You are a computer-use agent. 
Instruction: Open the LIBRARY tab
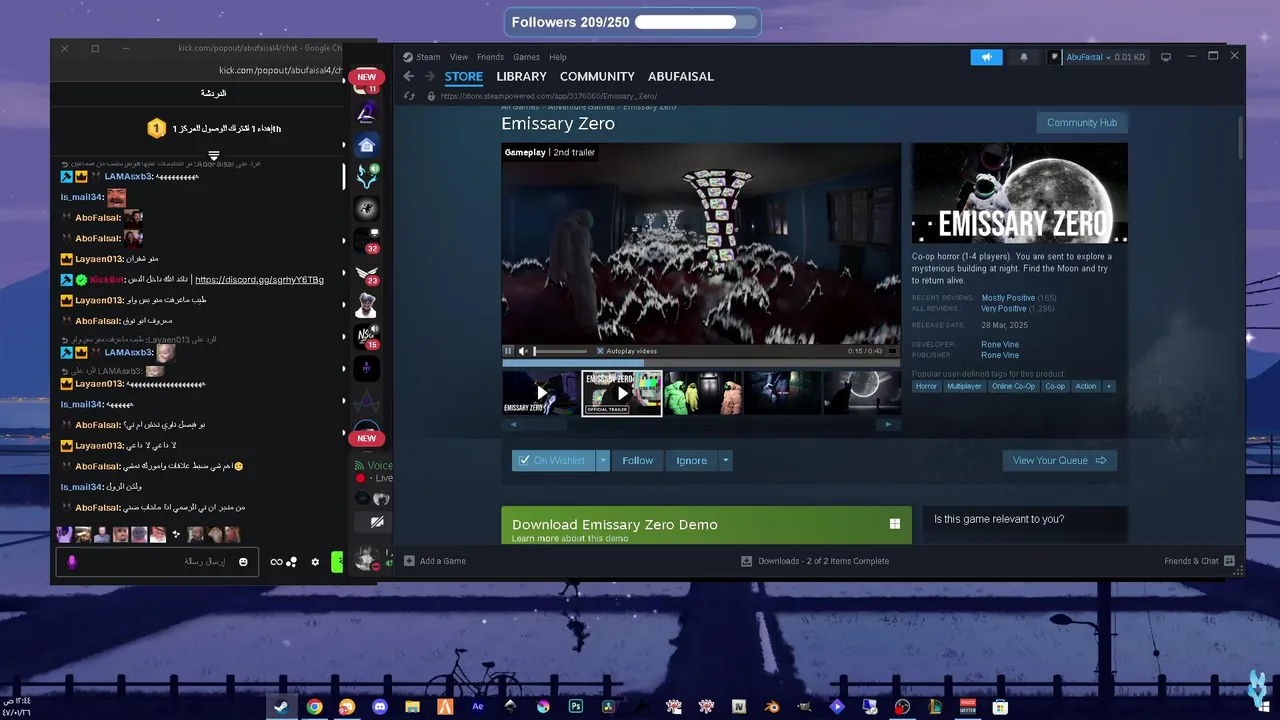click(x=522, y=76)
